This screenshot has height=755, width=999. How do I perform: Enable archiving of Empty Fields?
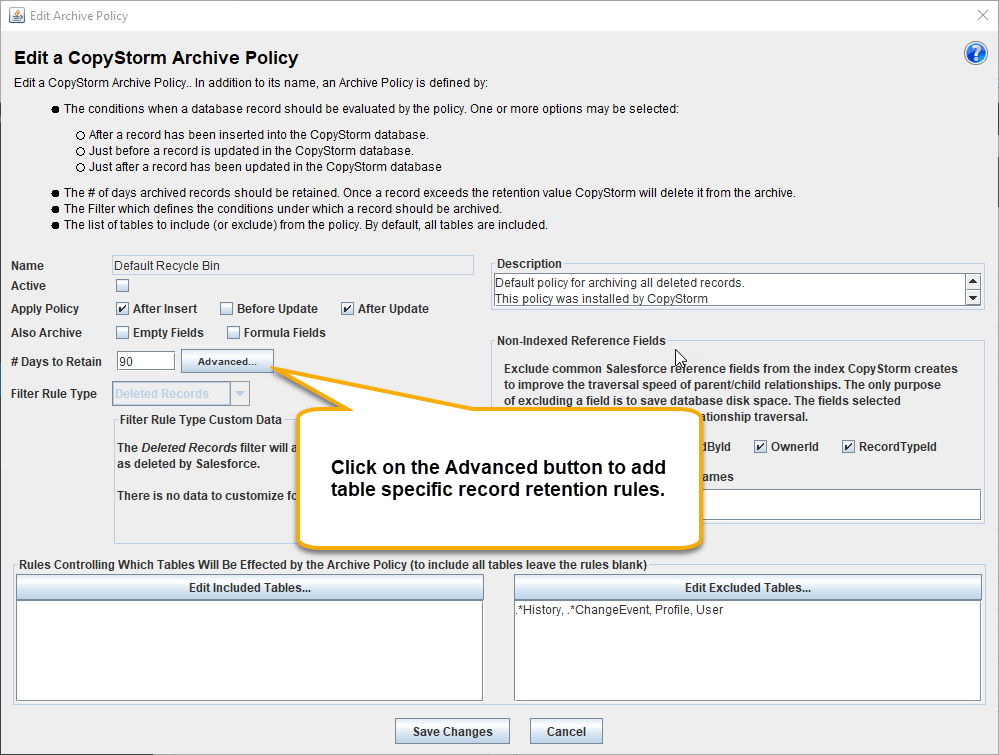pyautogui.click(x=121, y=332)
